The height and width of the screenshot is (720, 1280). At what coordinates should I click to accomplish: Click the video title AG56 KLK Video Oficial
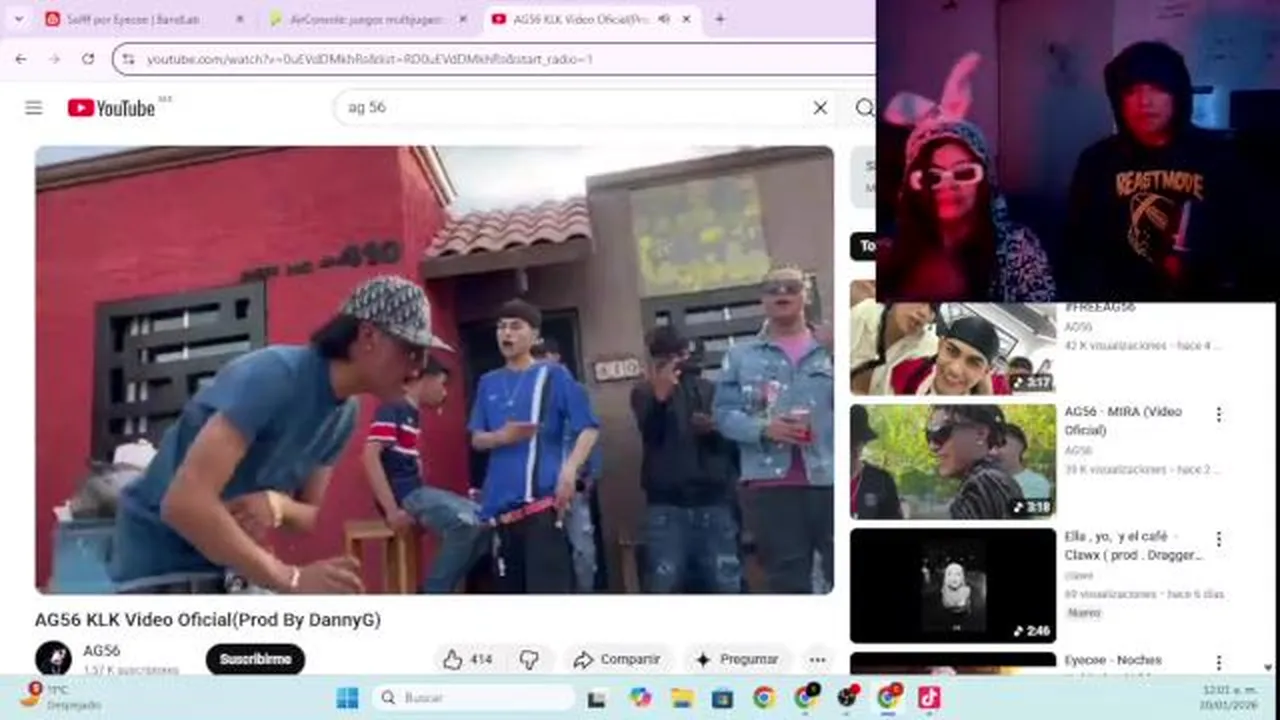tap(207, 620)
